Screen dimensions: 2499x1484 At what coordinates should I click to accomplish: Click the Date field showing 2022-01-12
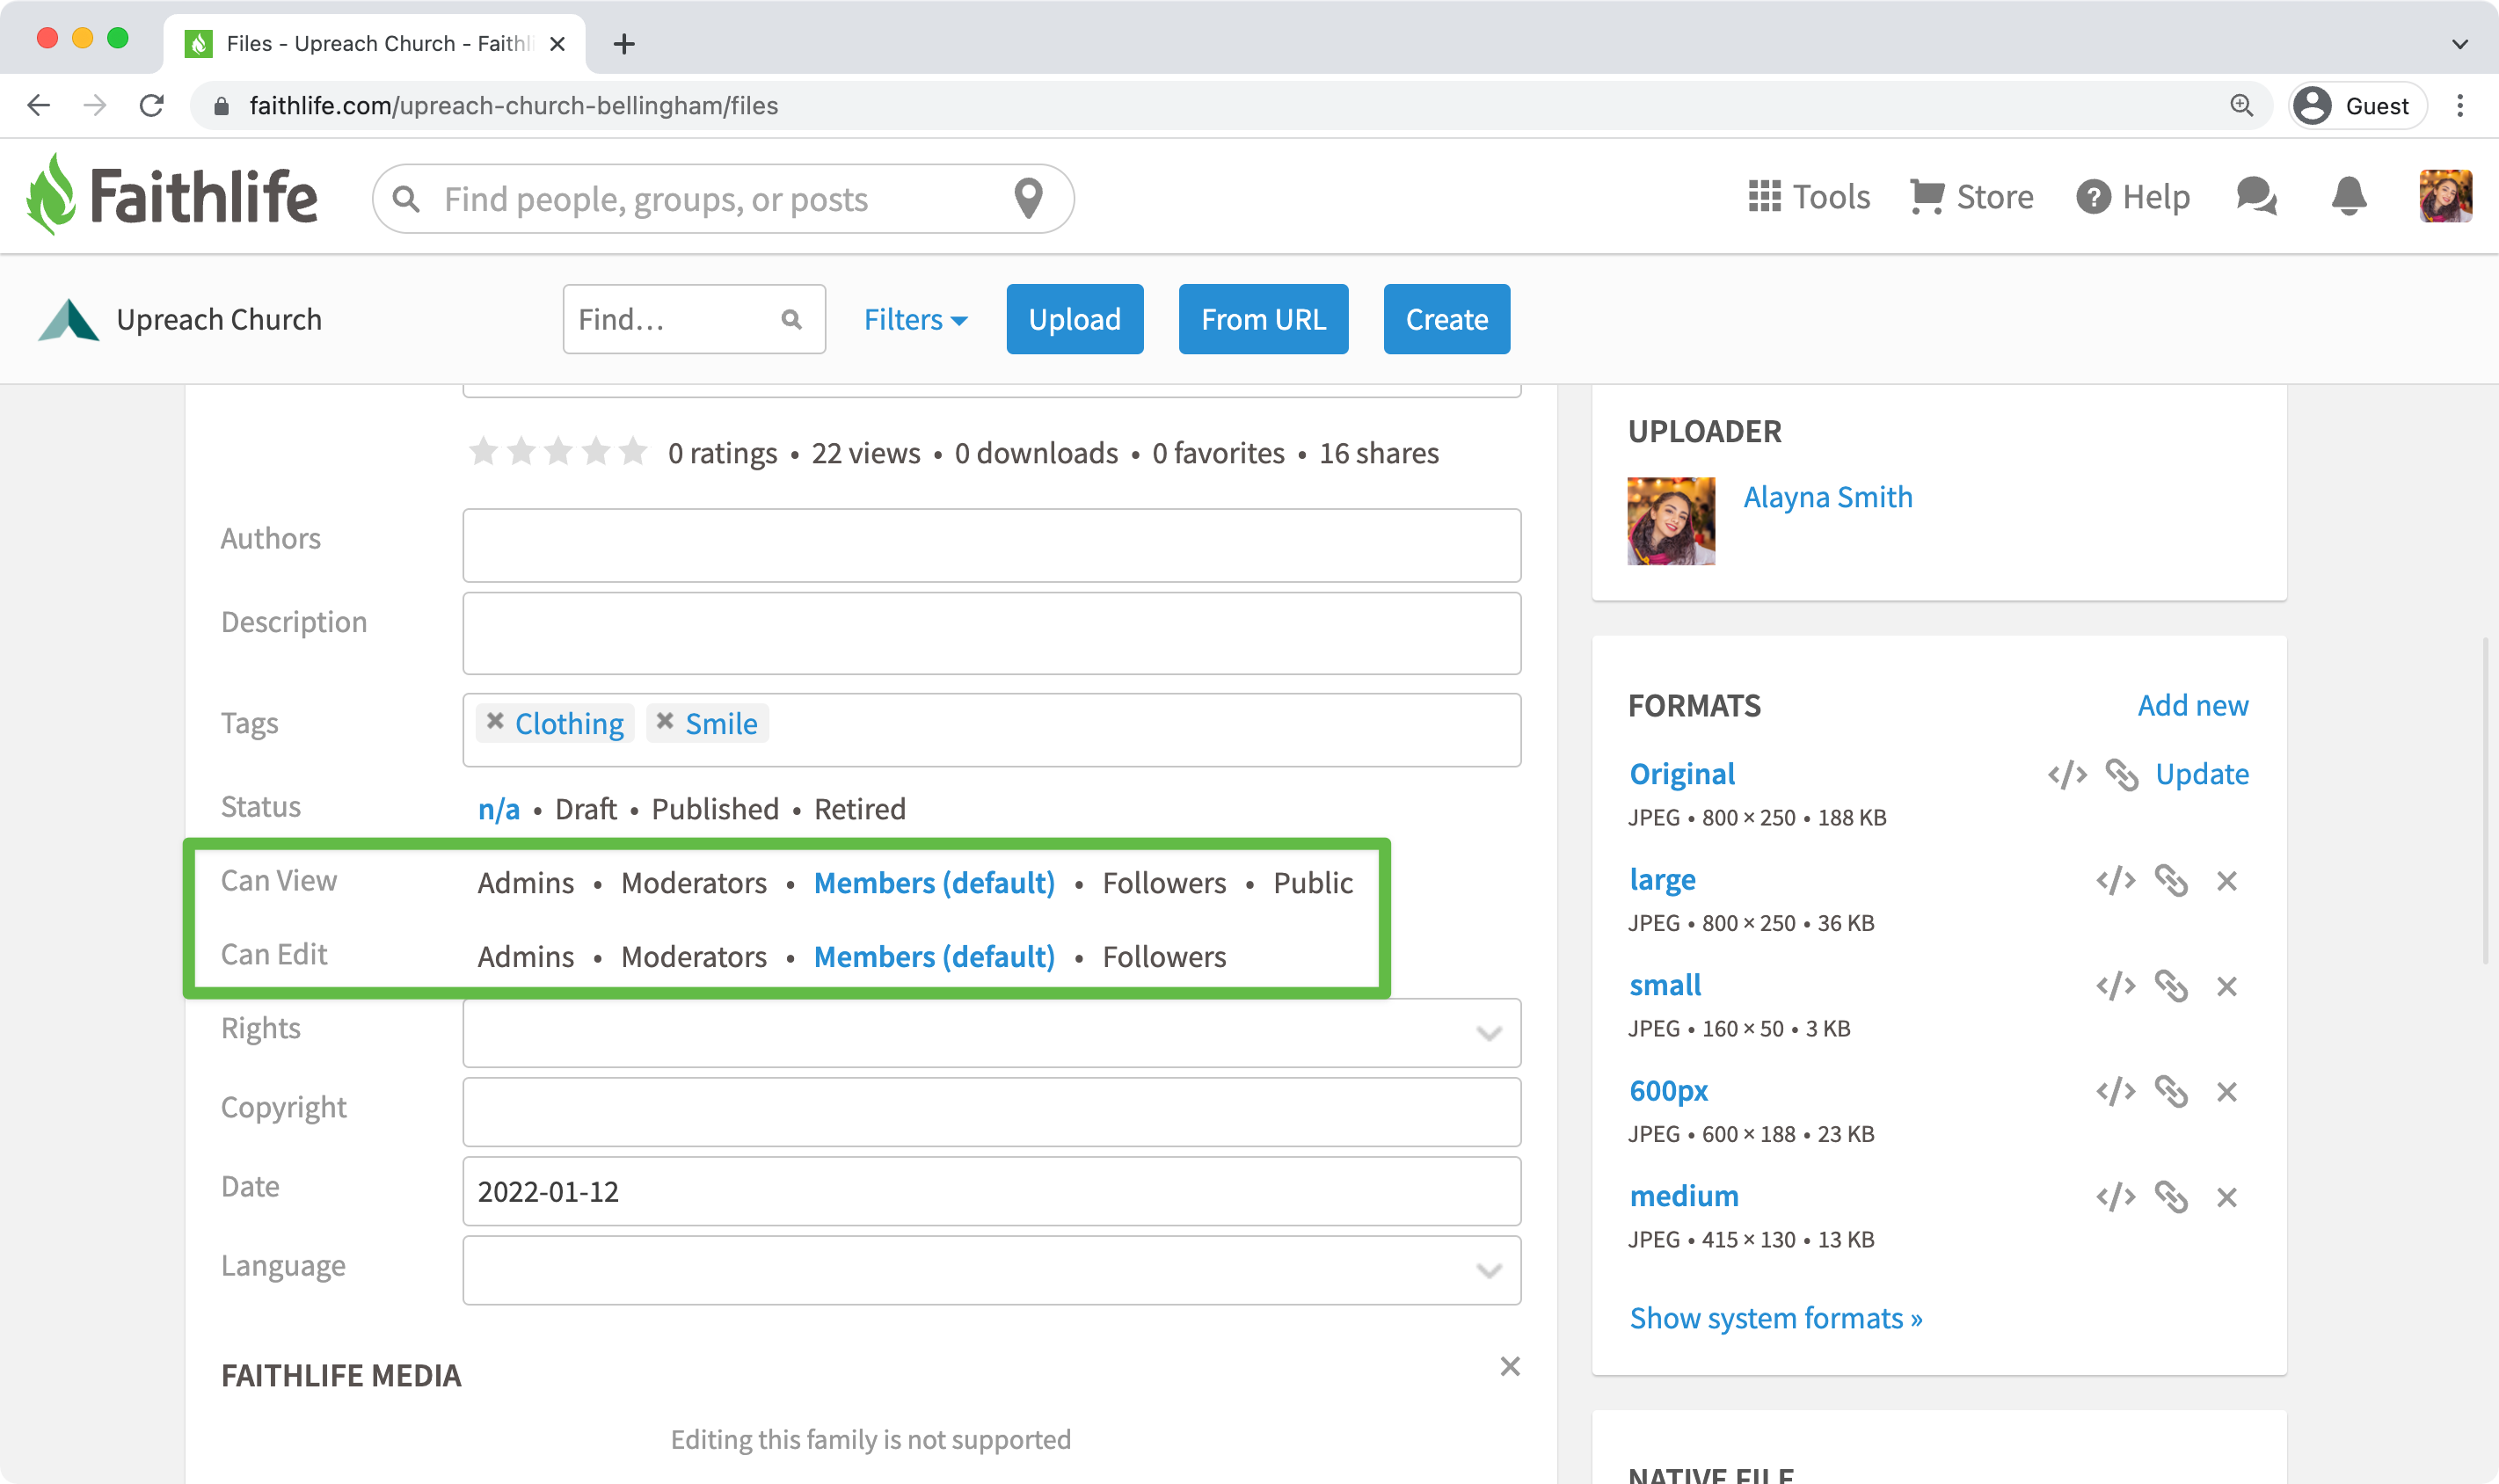click(x=991, y=1191)
